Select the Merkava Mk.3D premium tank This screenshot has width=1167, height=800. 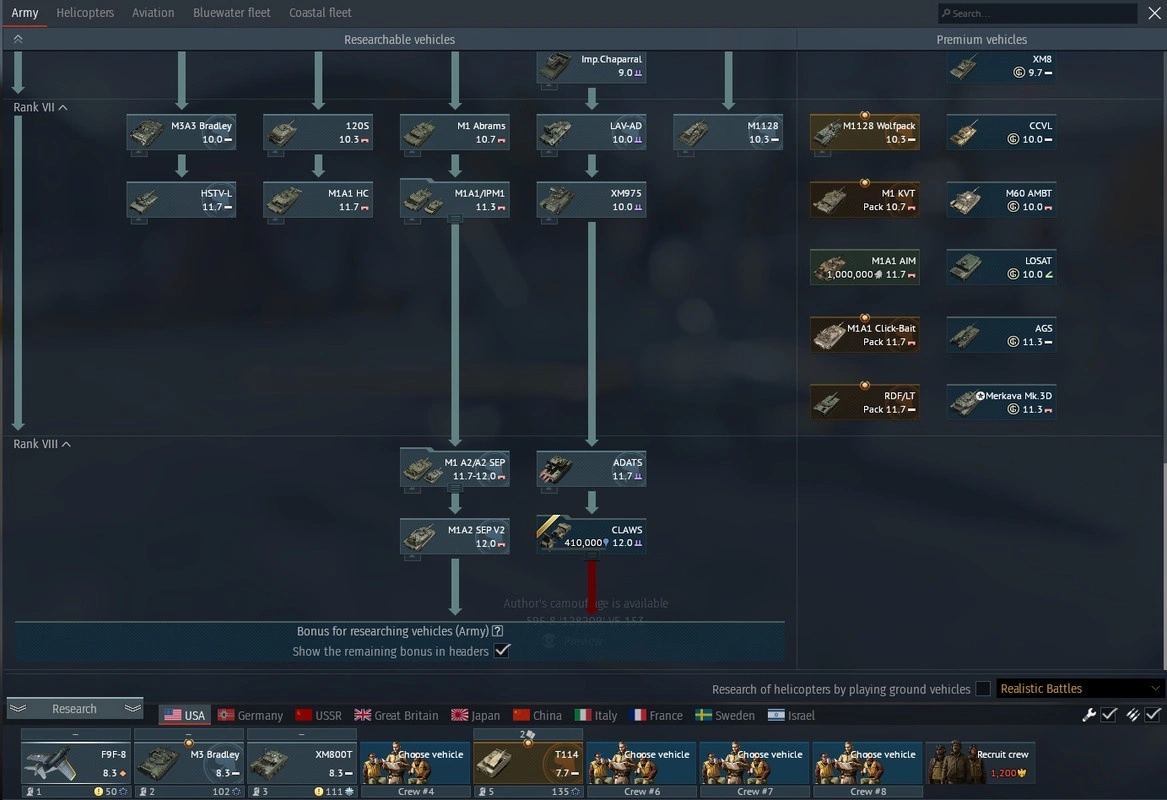[x=1001, y=402]
